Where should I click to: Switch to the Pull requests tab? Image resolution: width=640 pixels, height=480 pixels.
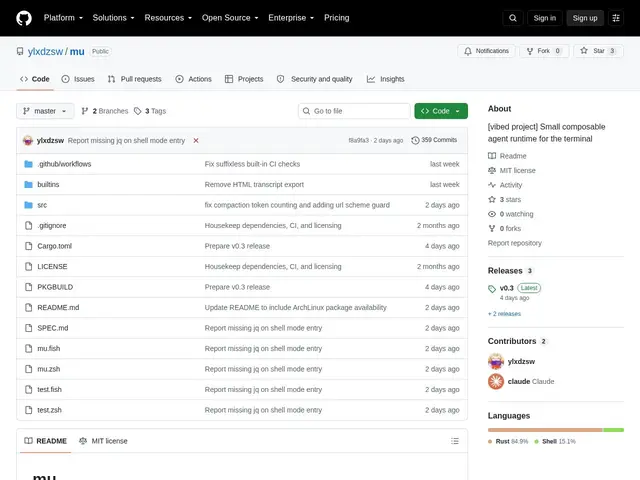tap(135, 79)
